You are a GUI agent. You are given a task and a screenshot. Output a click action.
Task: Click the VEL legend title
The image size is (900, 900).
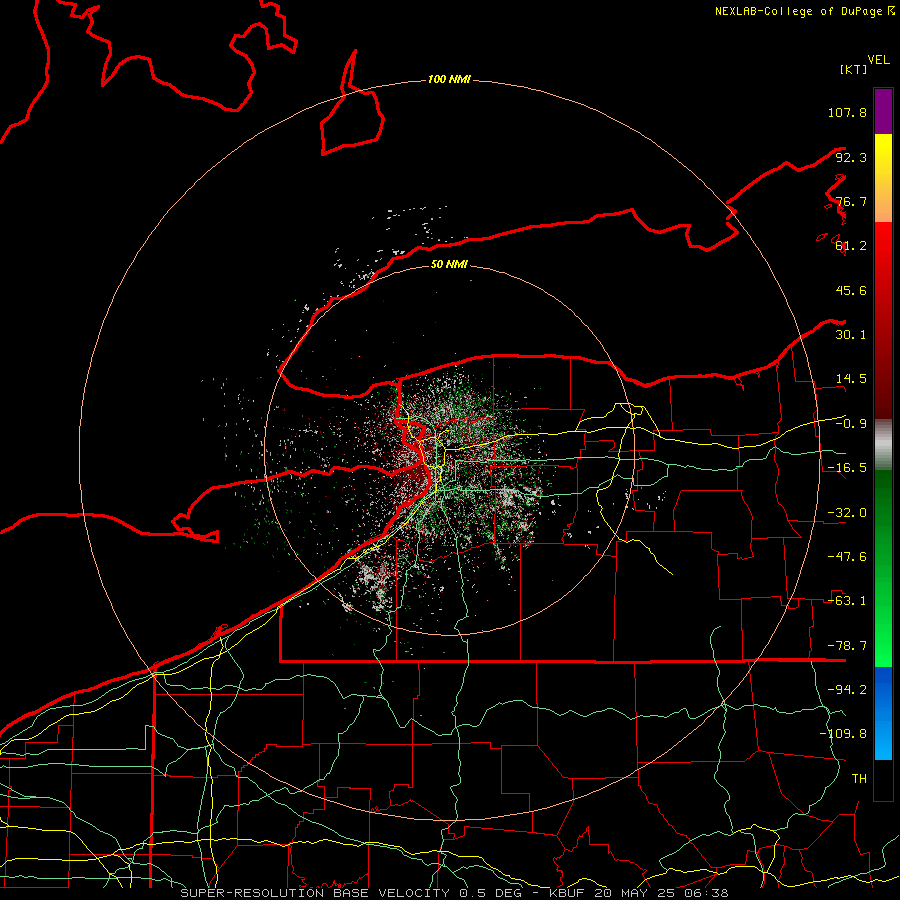tap(878, 60)
